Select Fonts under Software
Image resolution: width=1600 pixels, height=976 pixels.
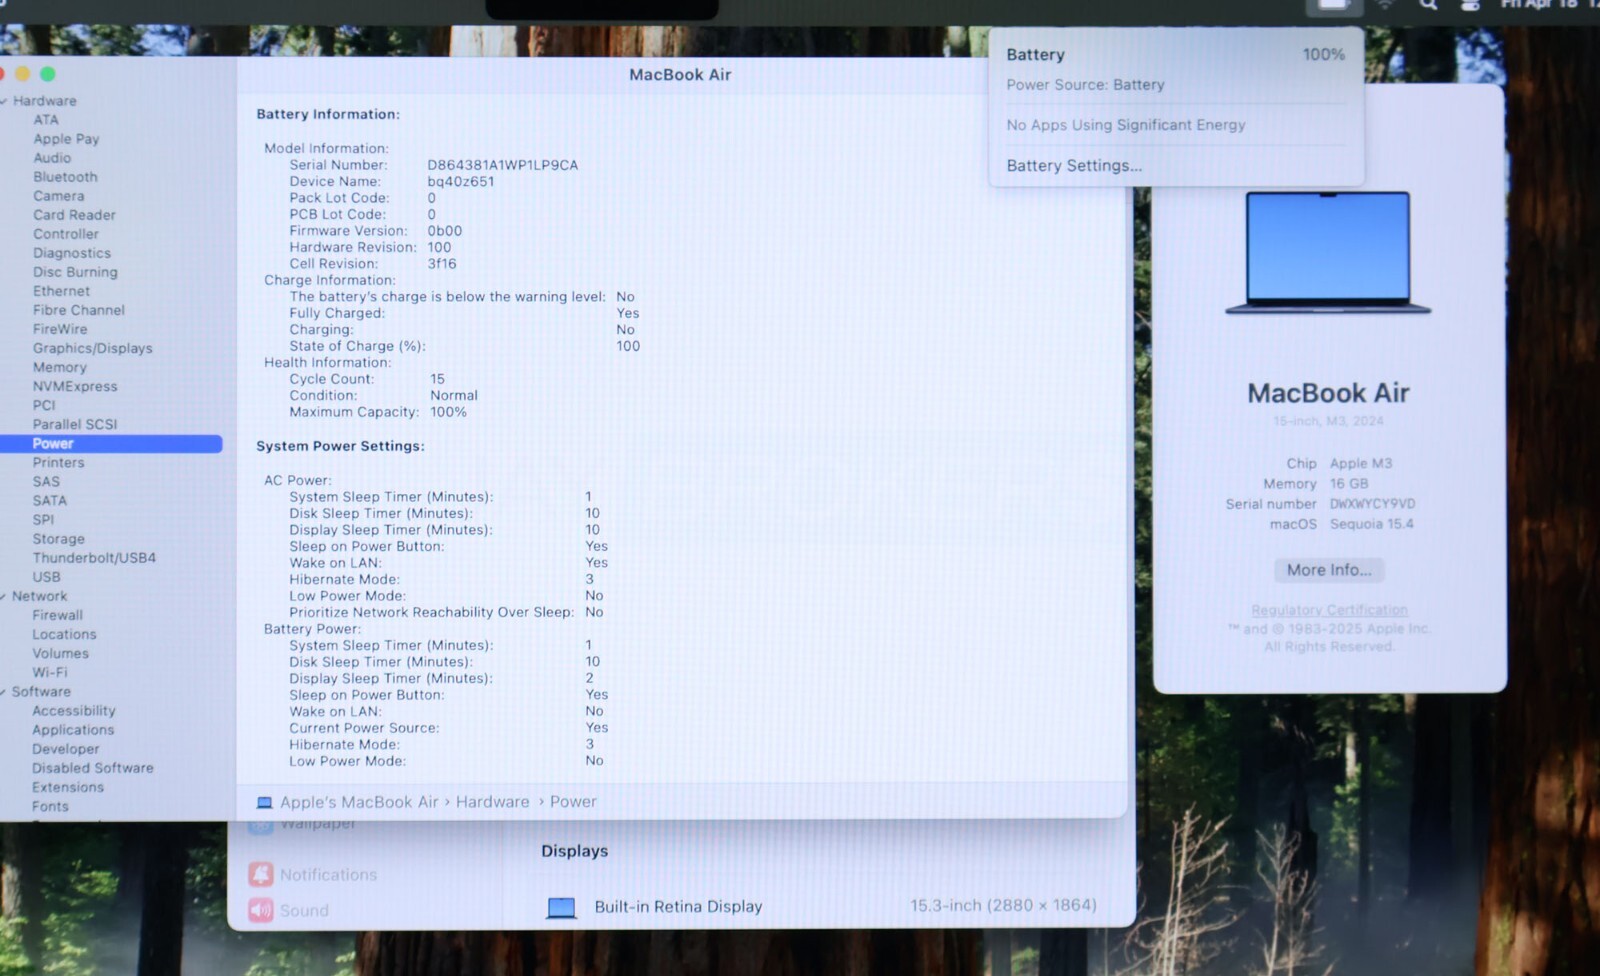(x=50, y=806)
